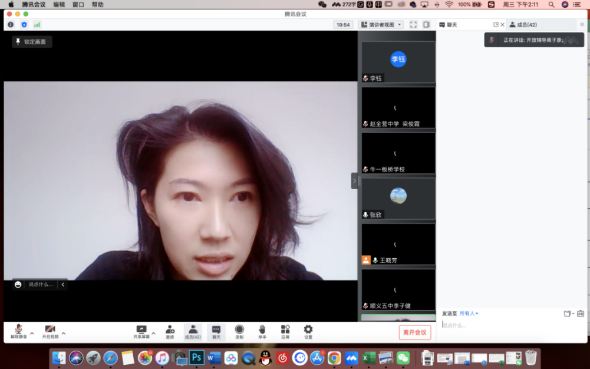Raise hand using the hand icon
This screenshot has height=369, width=590.
(262, 332)
